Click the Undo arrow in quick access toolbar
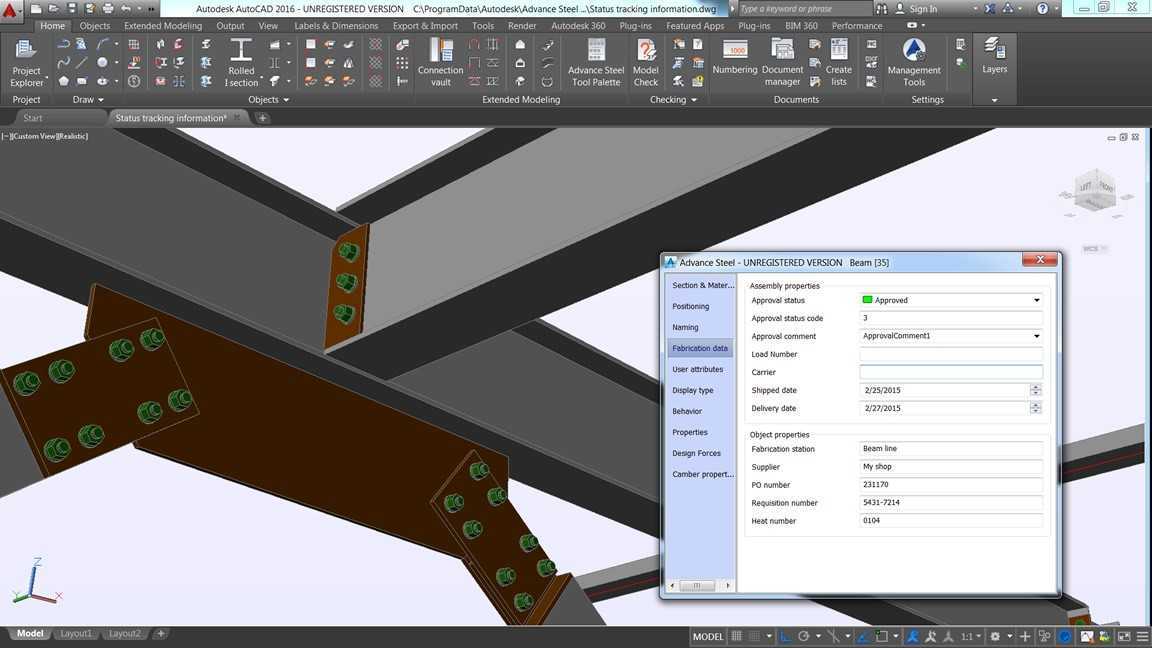 pyautogui.click(x=126, y=9)
